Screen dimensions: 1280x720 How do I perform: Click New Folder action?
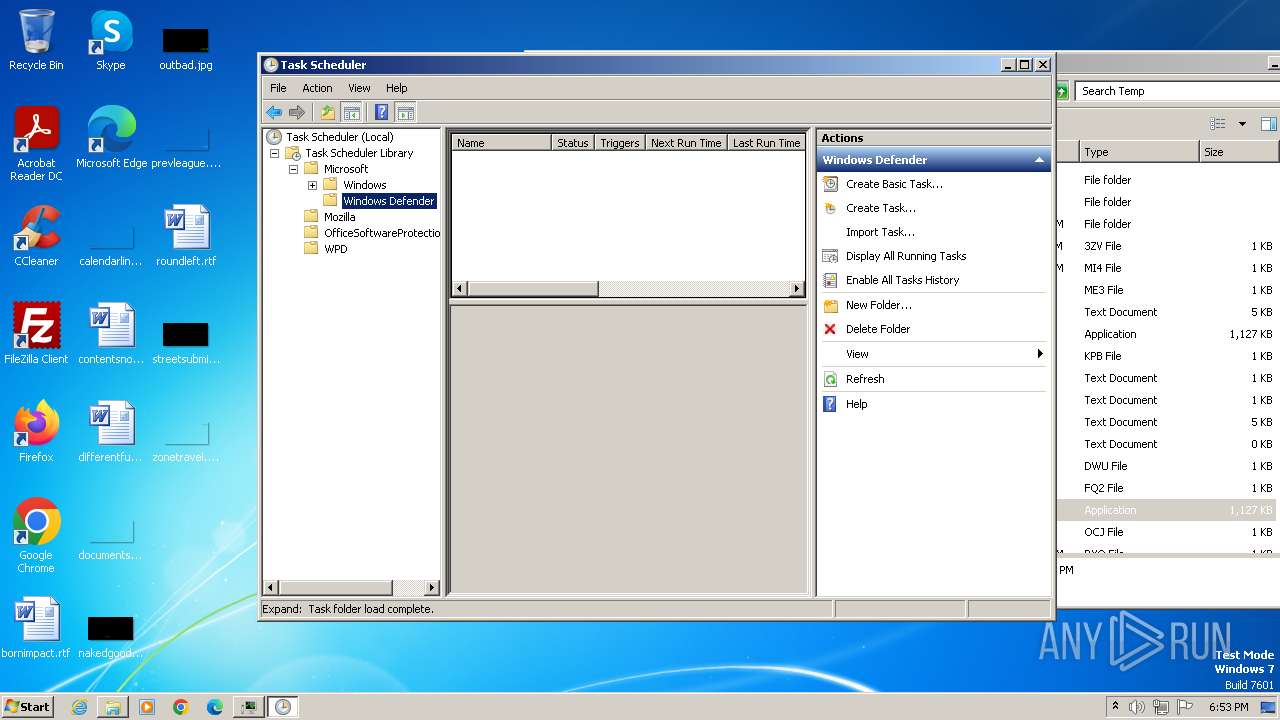point(878,305)
